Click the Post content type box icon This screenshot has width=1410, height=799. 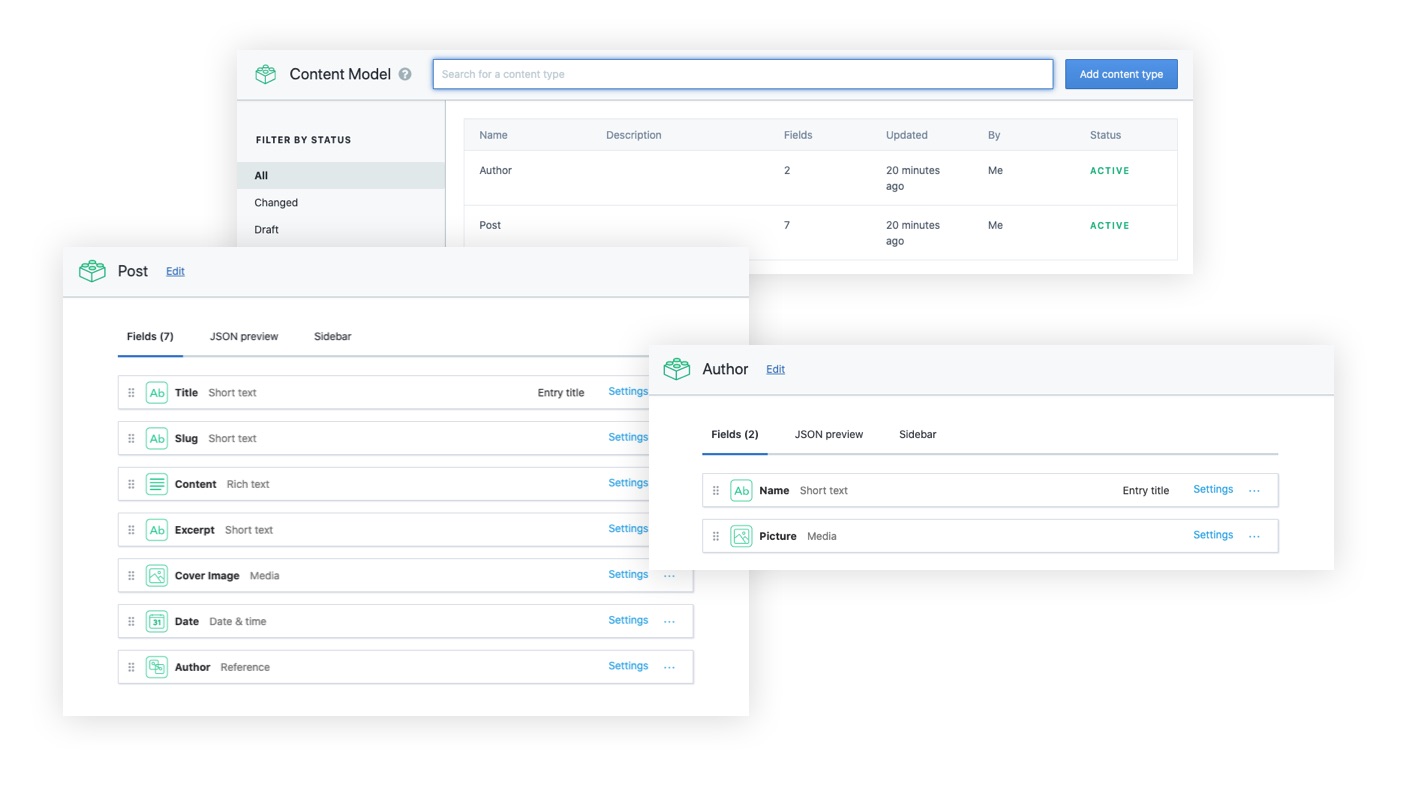(x=92, y=271)
